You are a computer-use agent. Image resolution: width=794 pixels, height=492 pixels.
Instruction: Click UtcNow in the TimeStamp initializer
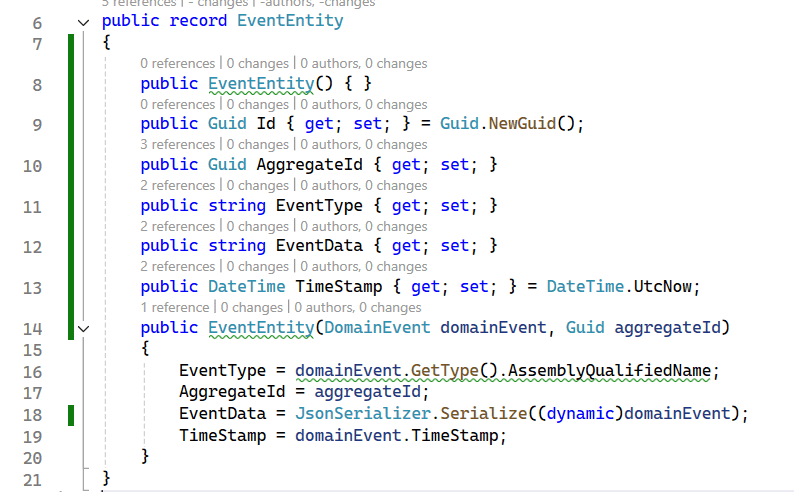[663, 287]
